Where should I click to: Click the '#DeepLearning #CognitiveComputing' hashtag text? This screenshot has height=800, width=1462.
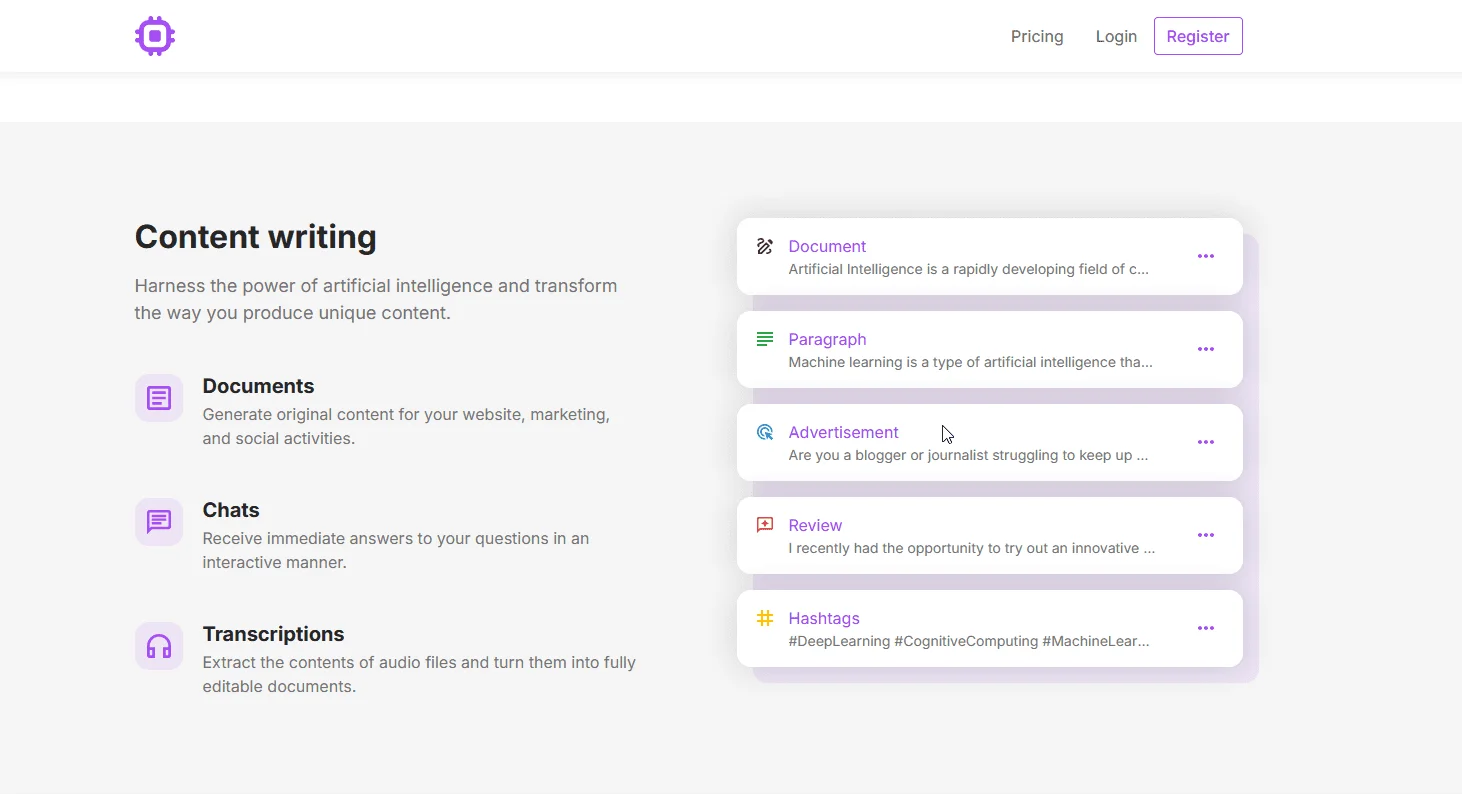coord(913,641)
